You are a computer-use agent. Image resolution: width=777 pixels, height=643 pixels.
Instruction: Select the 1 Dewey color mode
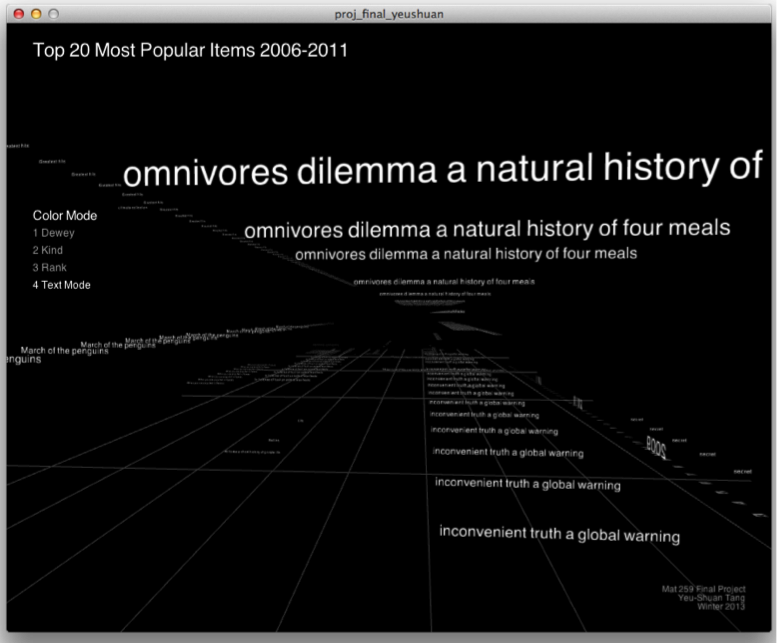[x=54, y=233]
